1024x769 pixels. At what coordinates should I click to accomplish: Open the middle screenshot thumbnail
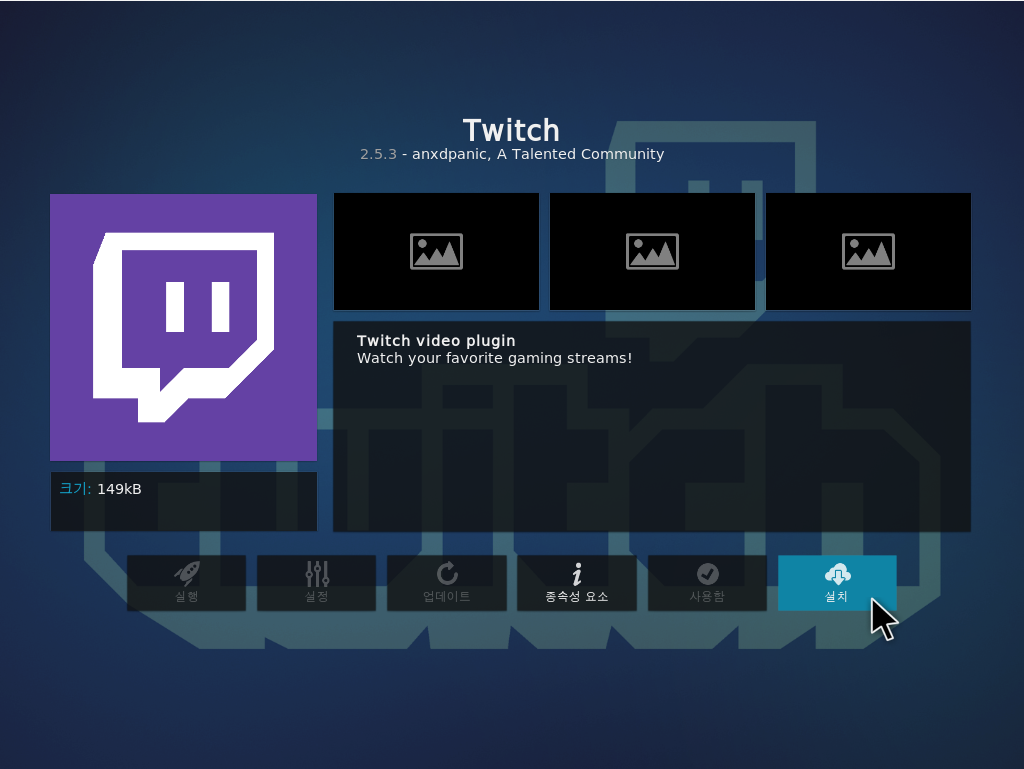pyautogui.click(x=652, y=252)
